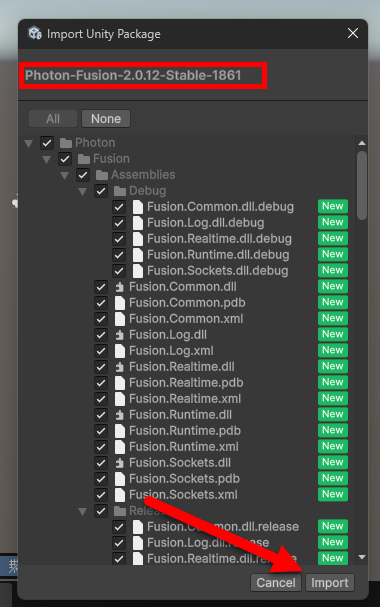
Task: Uncheck the Photon folder checkbox
Action: [x=47, y=143]
